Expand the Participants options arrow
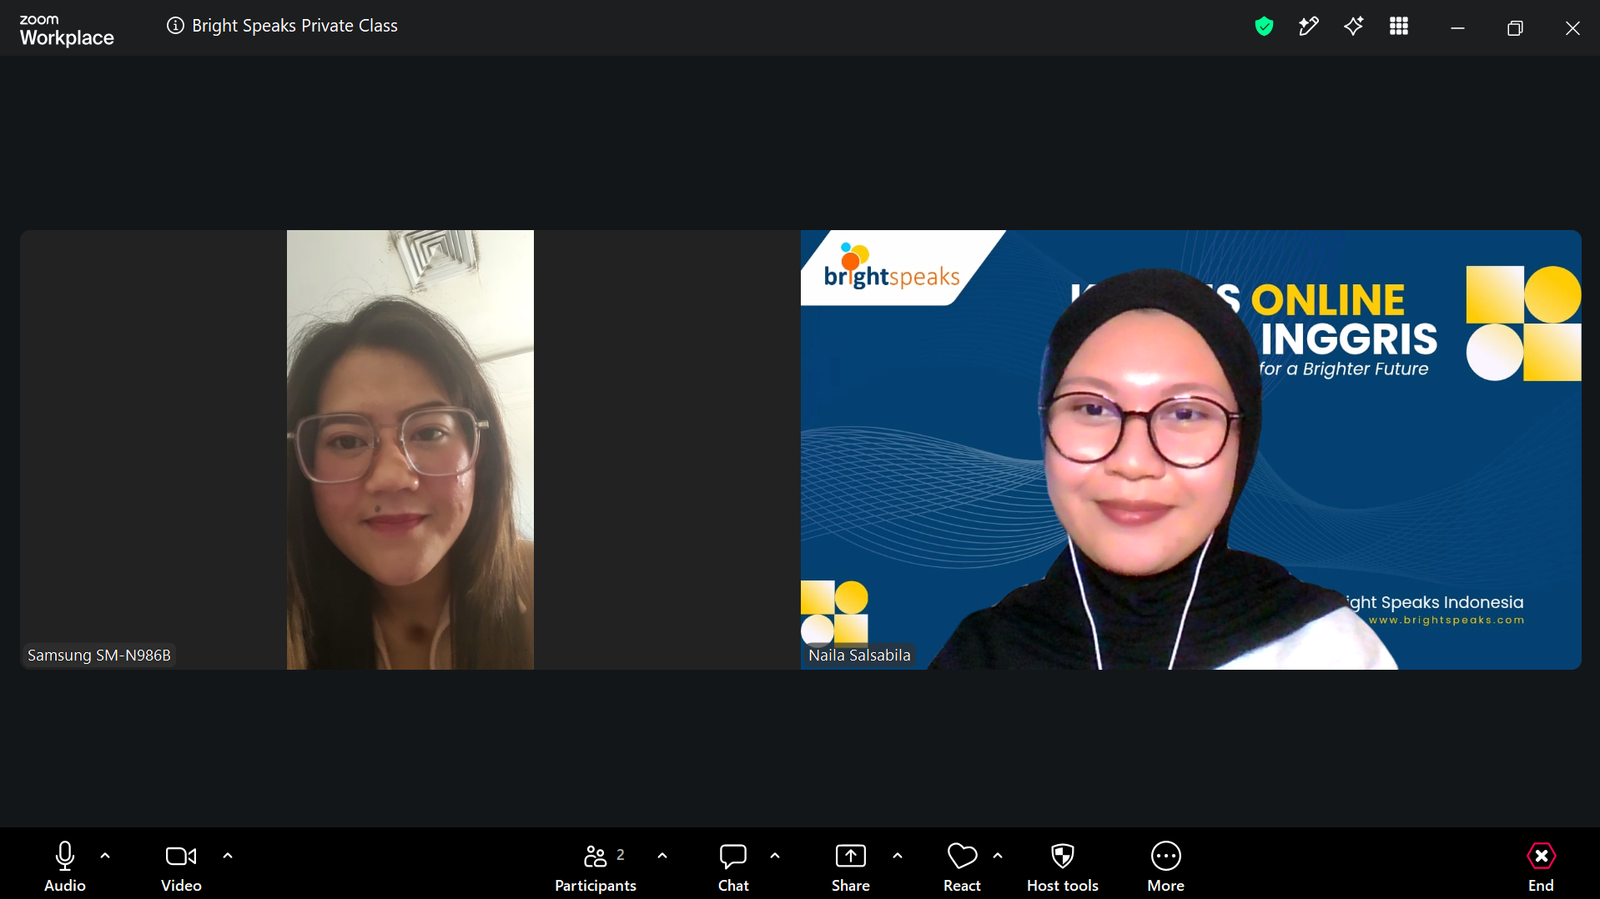This screenshot has width=1600, height=899. tap(662, 855)
